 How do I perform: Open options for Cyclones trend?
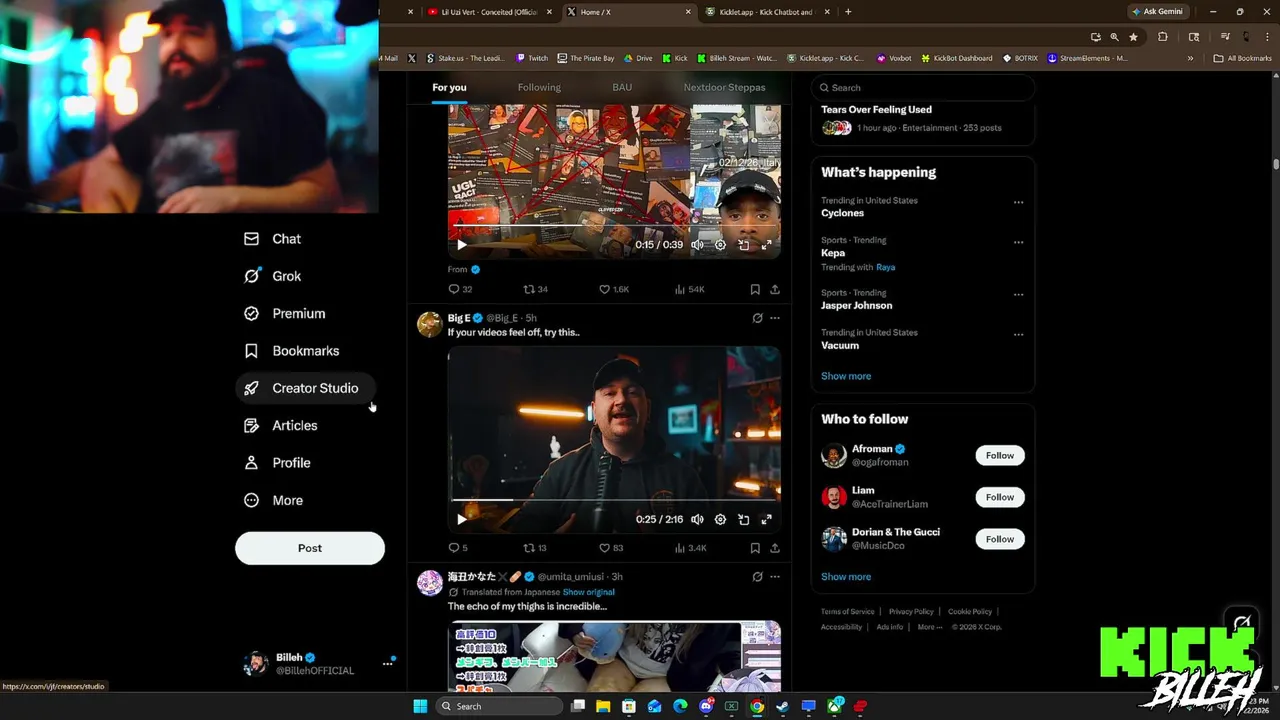1018,202
